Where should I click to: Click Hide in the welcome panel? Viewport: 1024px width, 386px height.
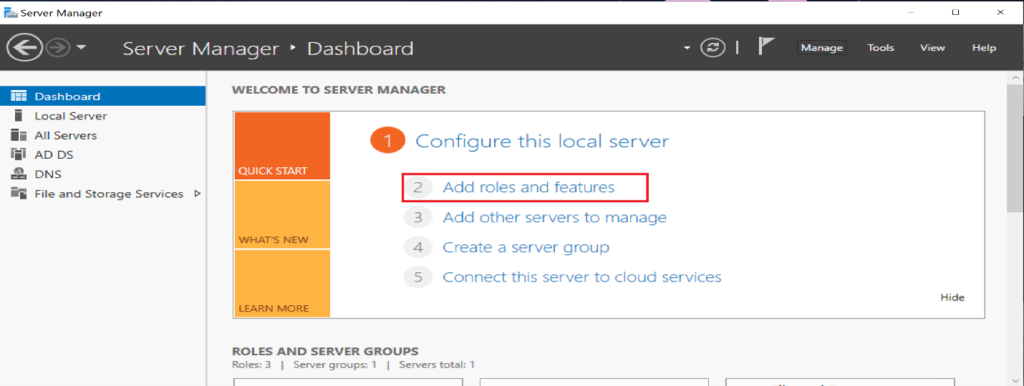[952, 297]
